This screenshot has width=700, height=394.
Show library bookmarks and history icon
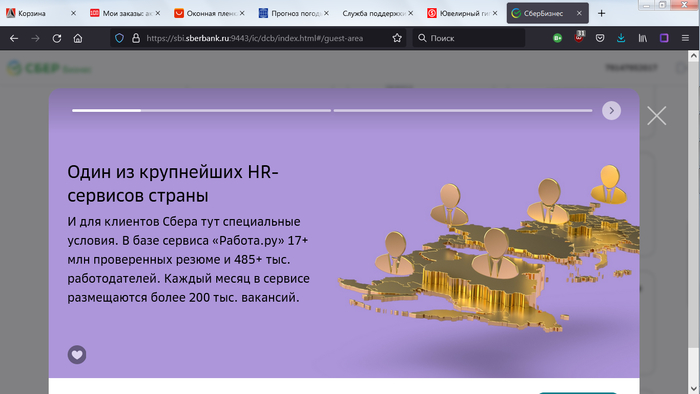pyautogui.click(x=642, y=38)
